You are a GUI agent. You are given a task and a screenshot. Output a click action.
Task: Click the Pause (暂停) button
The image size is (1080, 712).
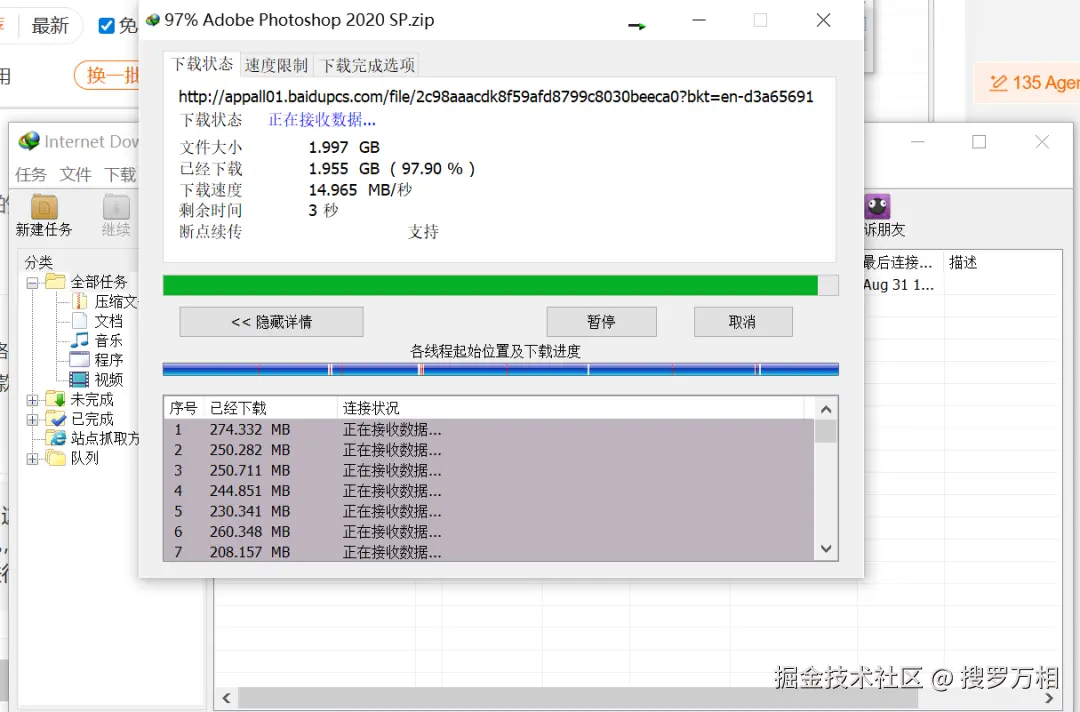click(x=601, y=322)
